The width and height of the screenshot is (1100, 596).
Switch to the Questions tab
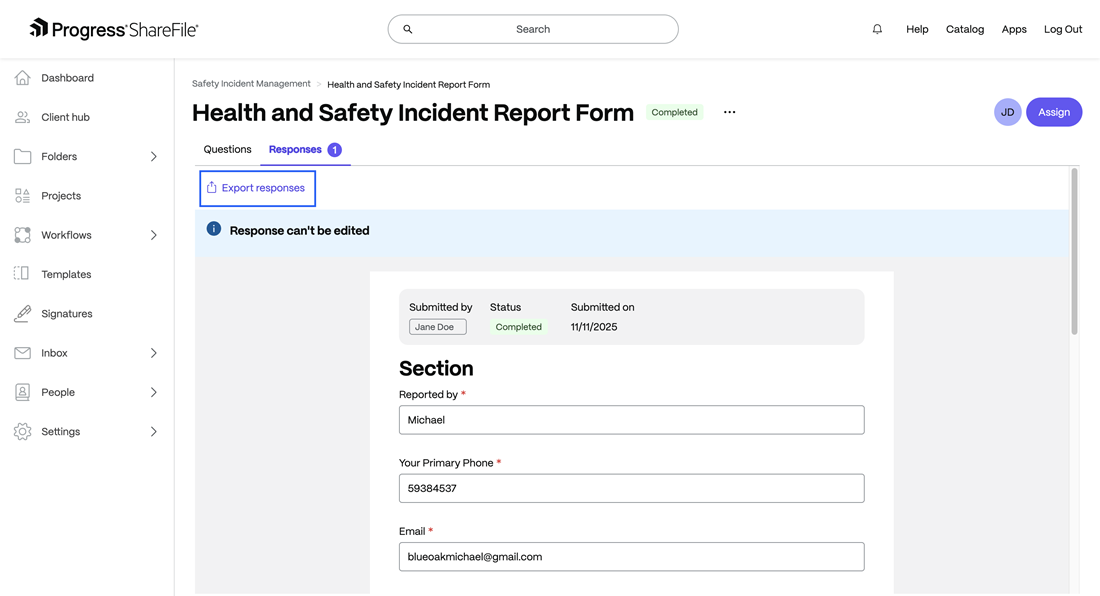point(227,149)
